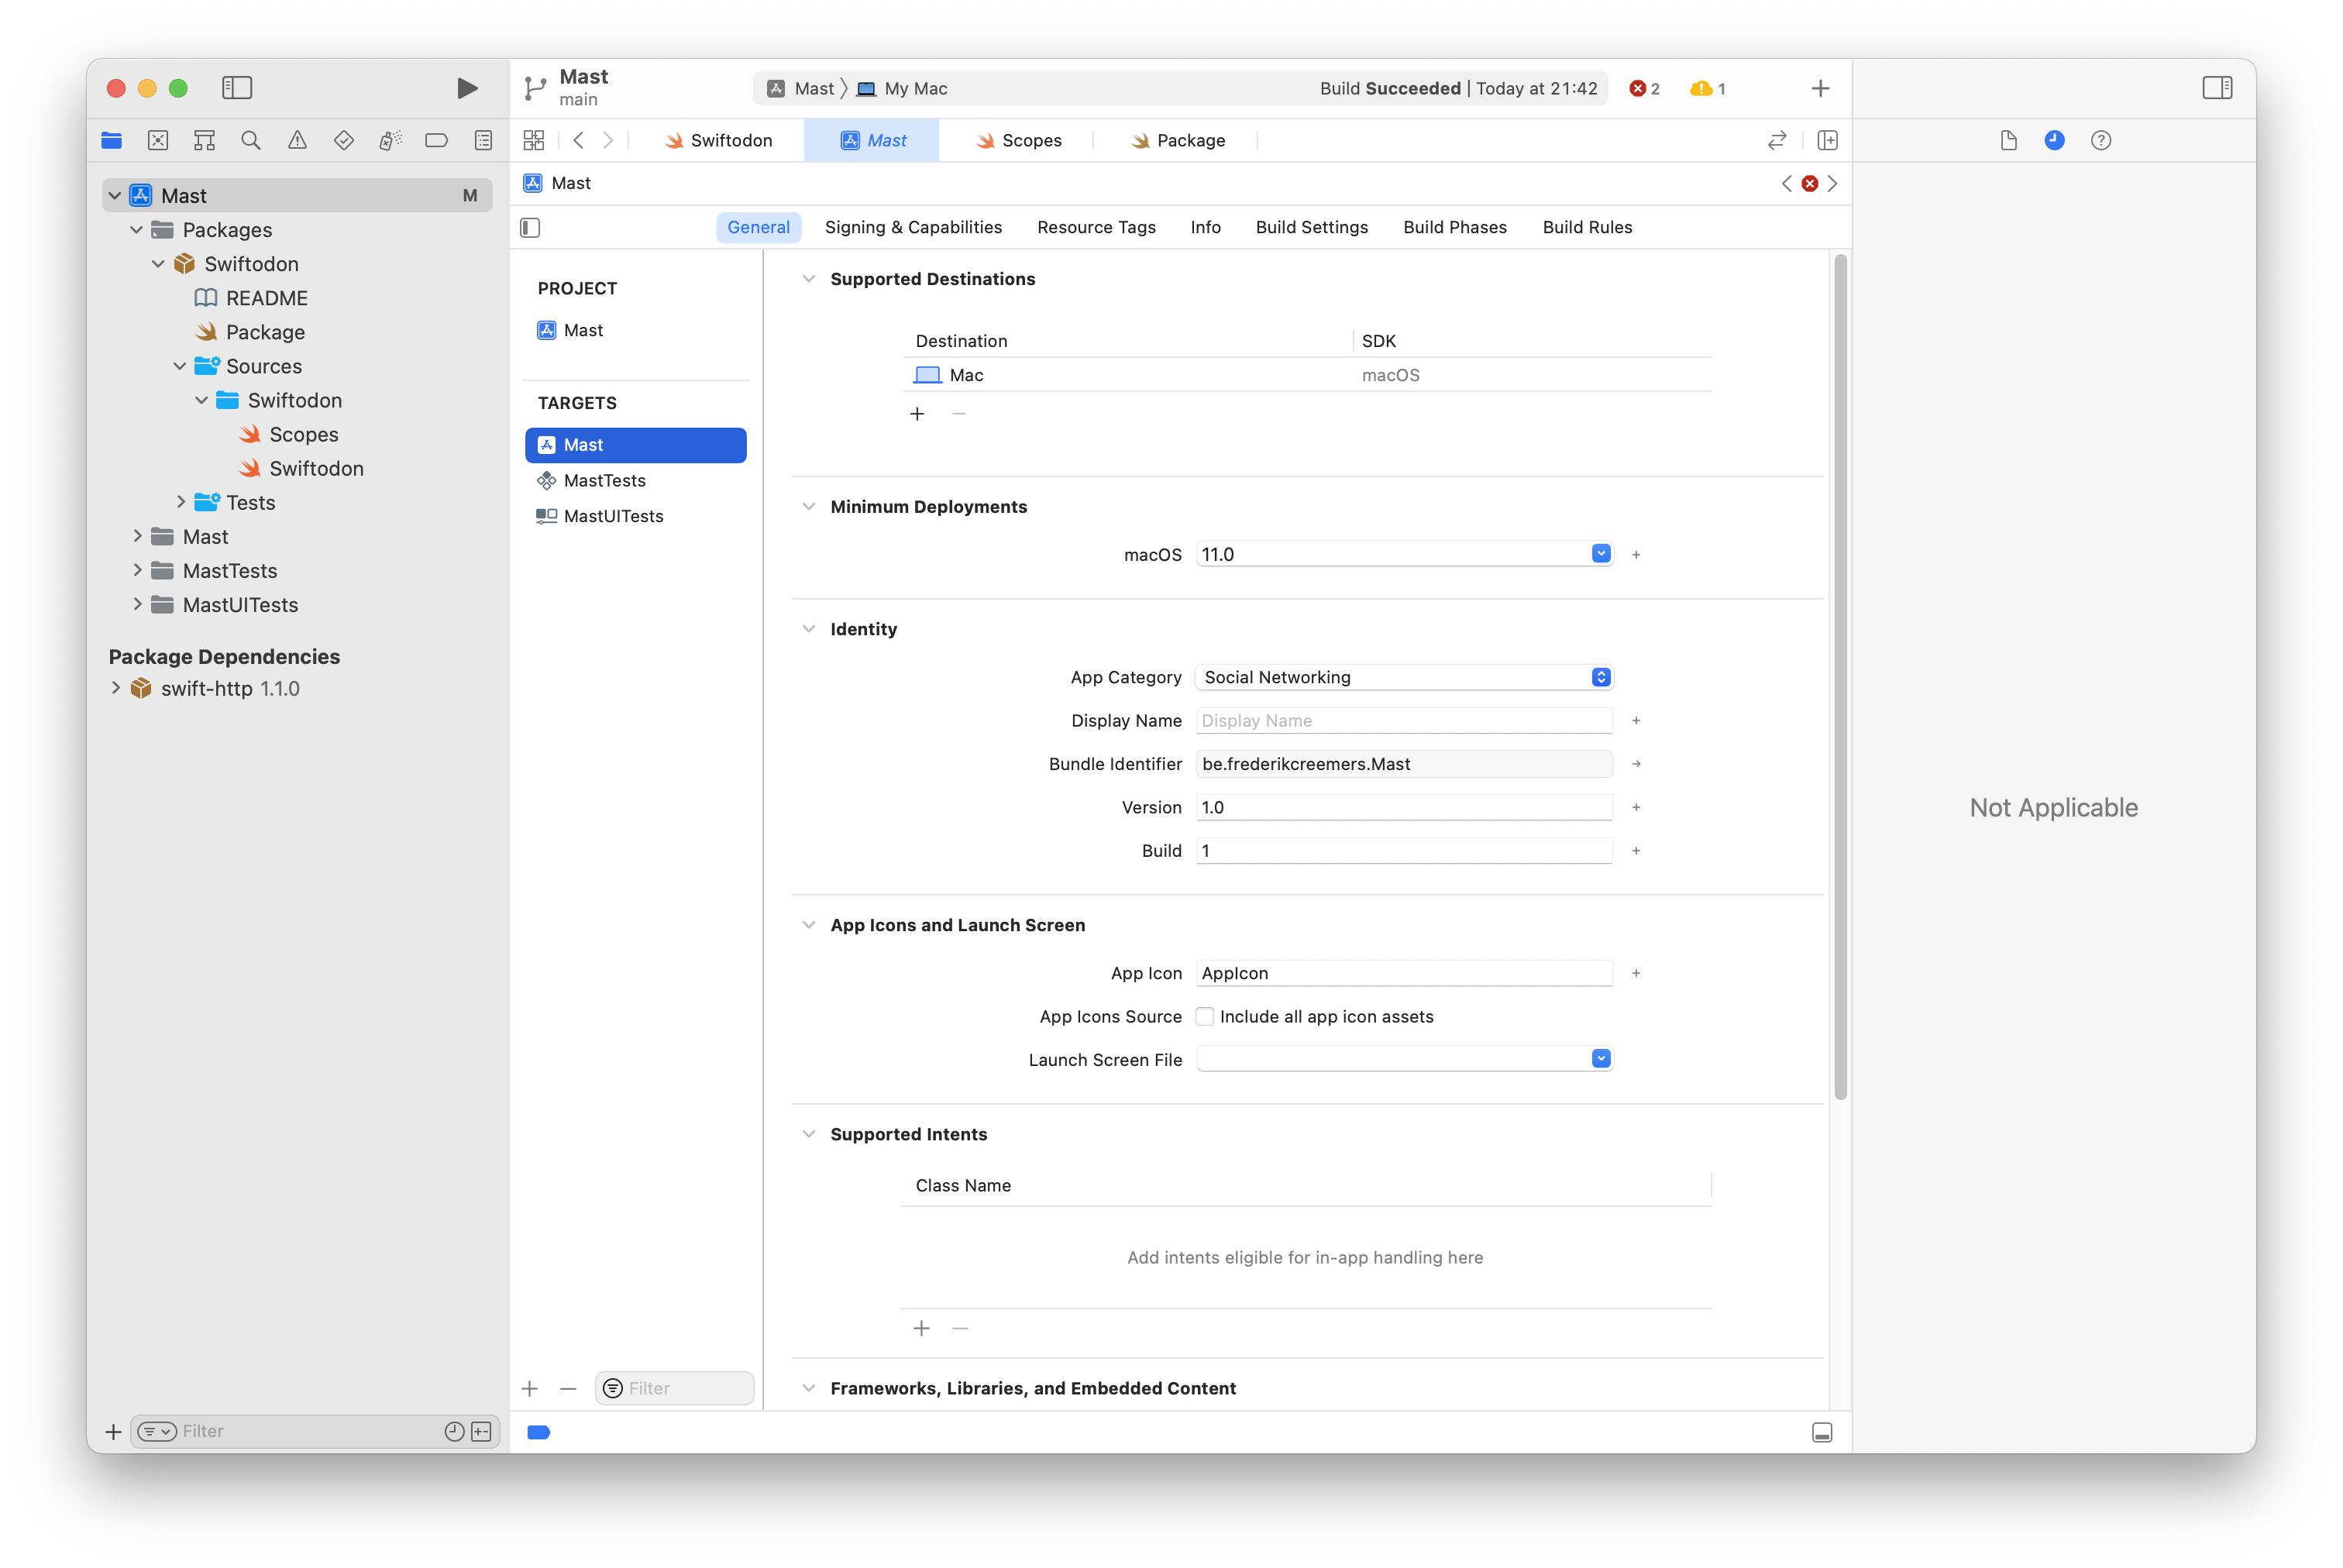Open the Debug navigator

(x=390, y=140)
